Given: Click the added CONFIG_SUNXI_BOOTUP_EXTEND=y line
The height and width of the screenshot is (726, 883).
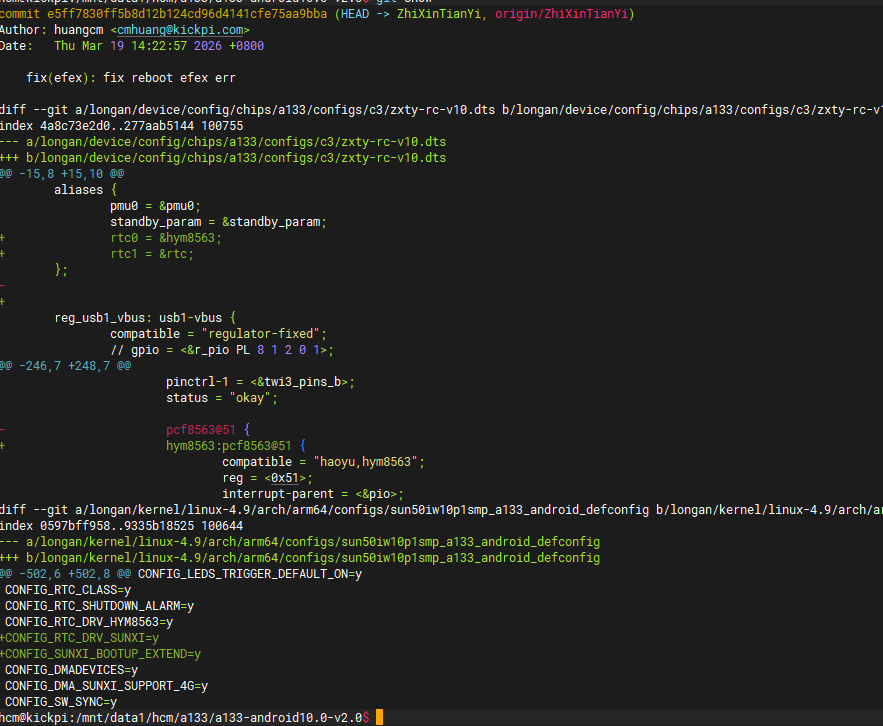Looking at the screenshot, I should click(x=103, y=653).
